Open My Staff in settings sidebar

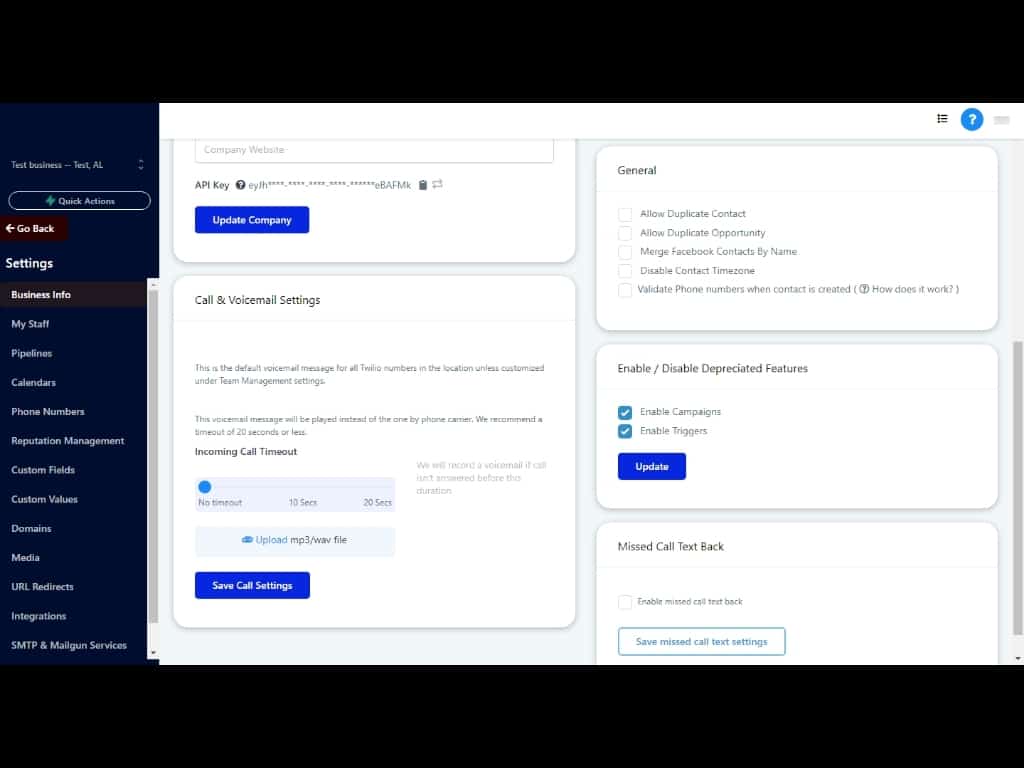[30, 324]
